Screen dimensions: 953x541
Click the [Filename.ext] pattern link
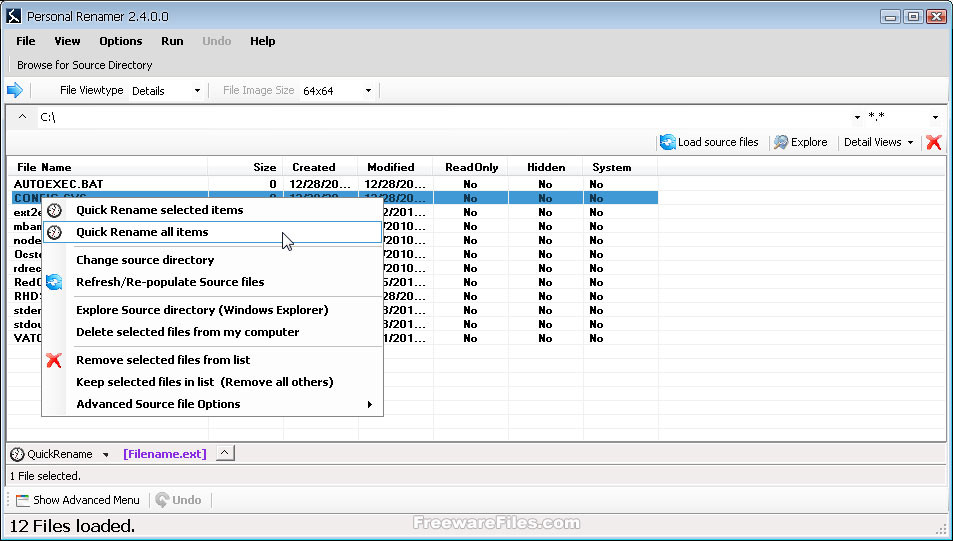coord(165,454)
